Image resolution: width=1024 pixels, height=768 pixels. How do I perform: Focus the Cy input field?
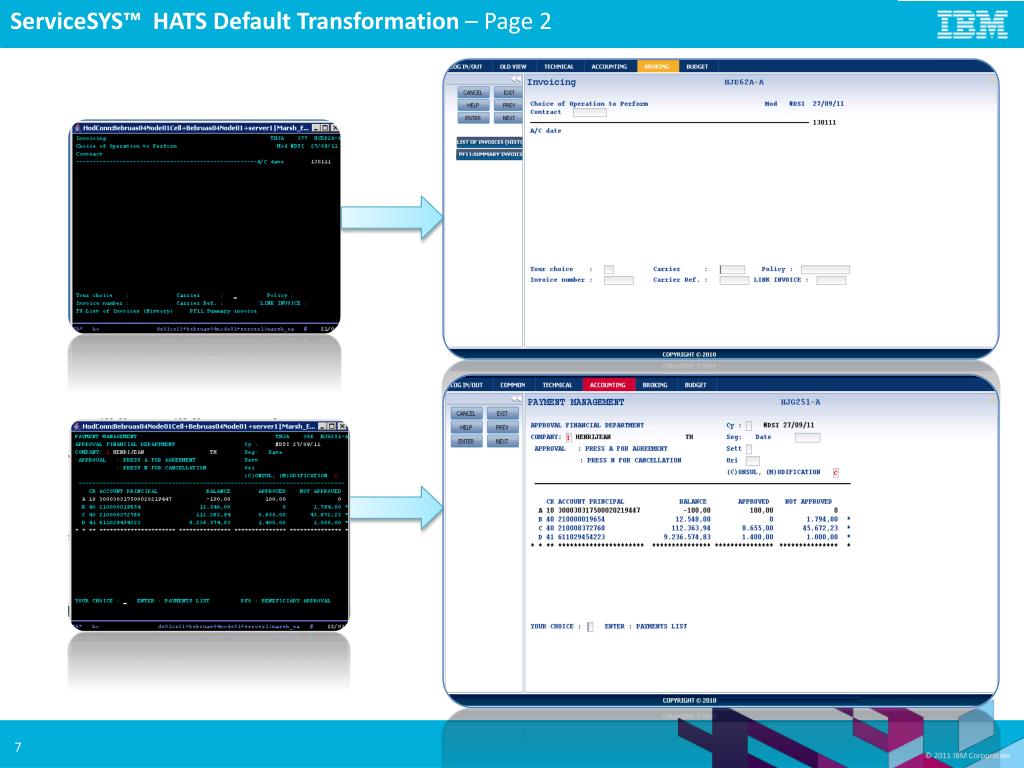coord(748,426)
